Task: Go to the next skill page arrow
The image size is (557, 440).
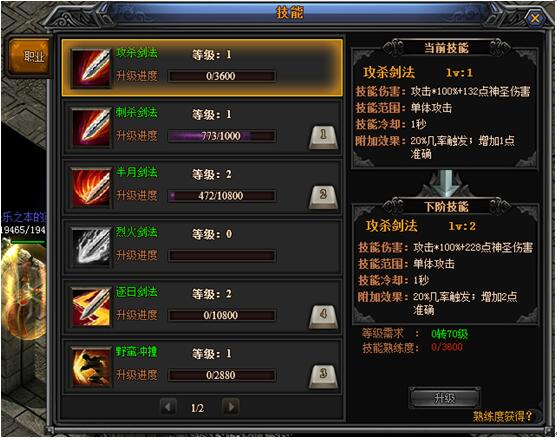Action: click(x=231, y=407)
